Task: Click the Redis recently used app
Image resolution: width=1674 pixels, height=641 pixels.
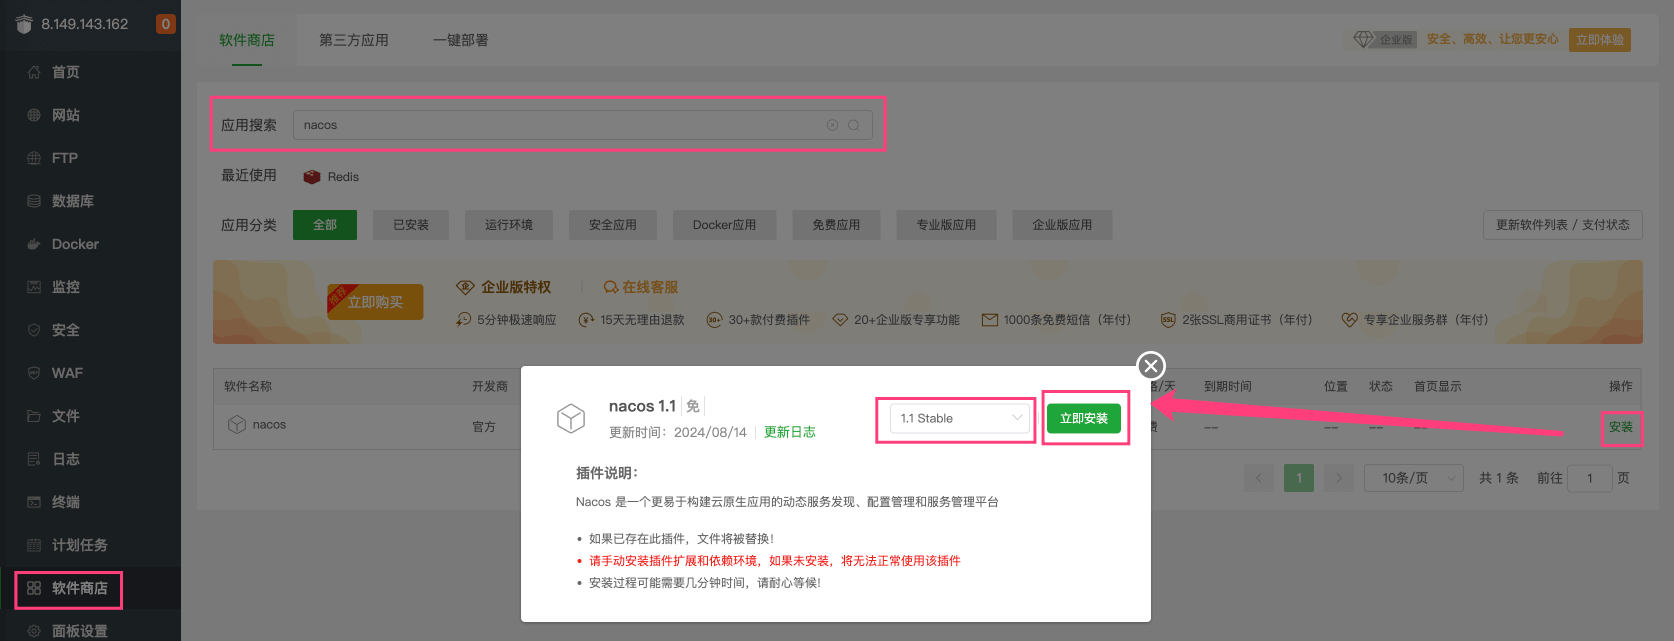Action: [x=332, y=177]
